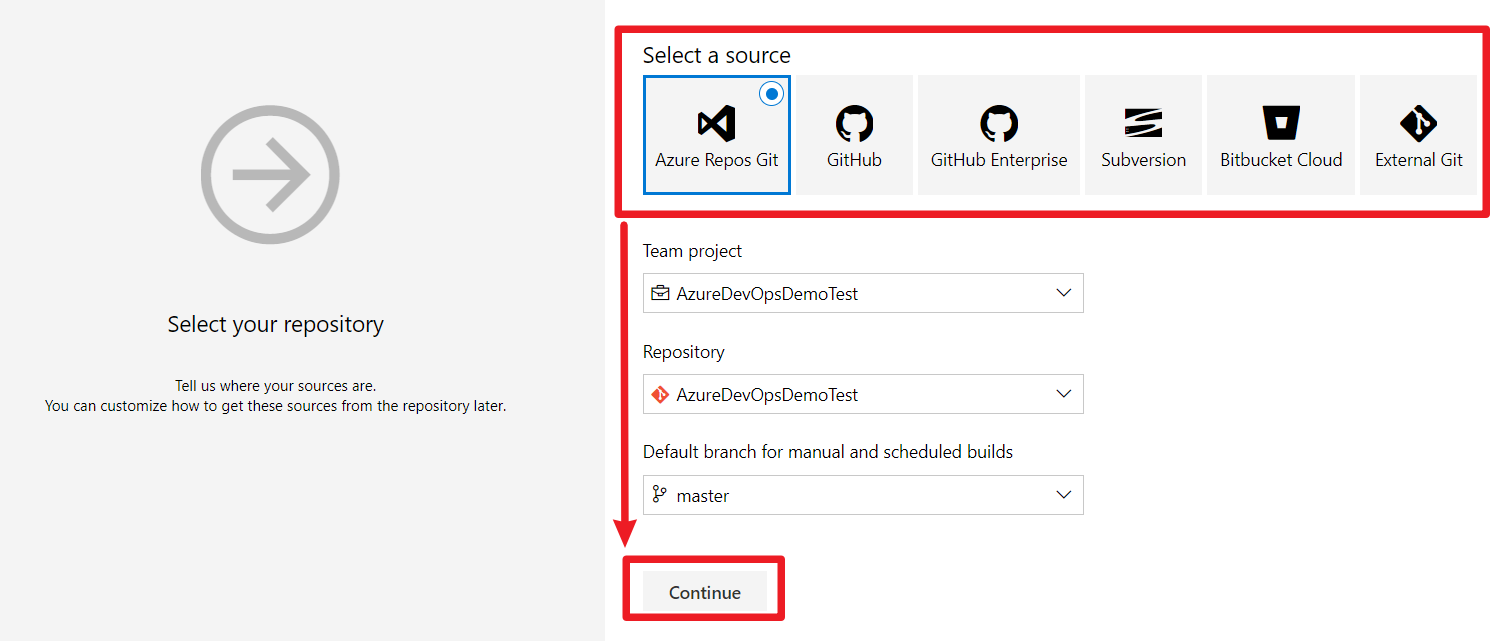Open the default branch dropdown showing master

(863, 495)
